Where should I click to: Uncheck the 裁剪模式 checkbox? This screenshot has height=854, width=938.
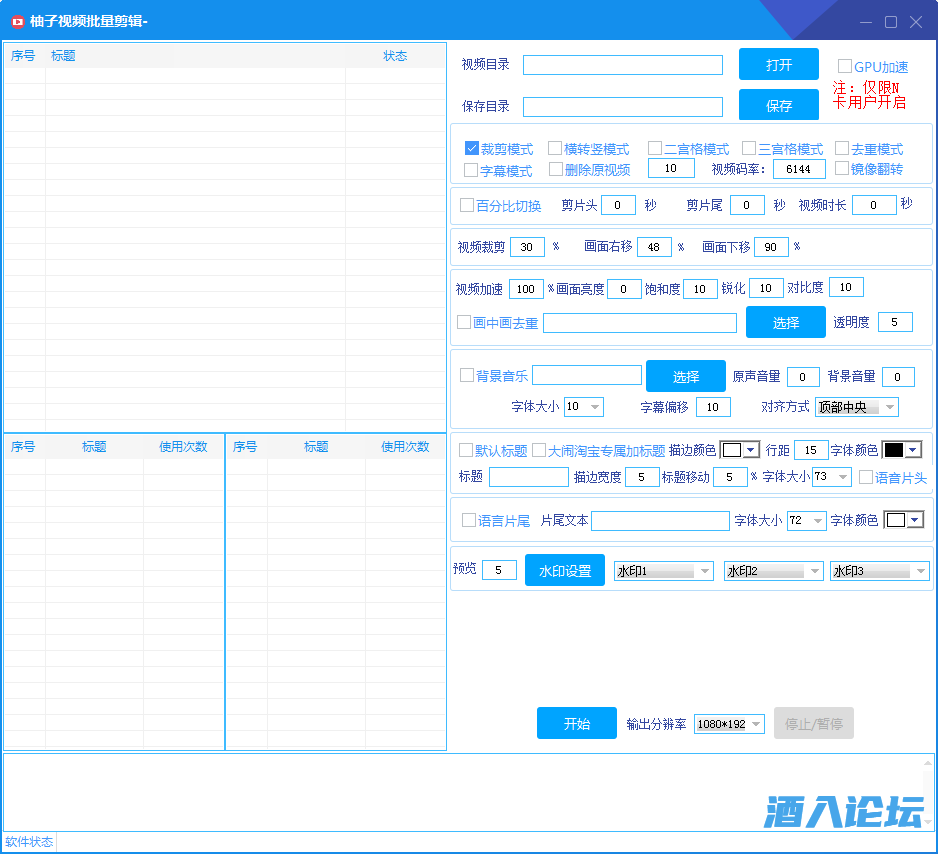[472, 148]
